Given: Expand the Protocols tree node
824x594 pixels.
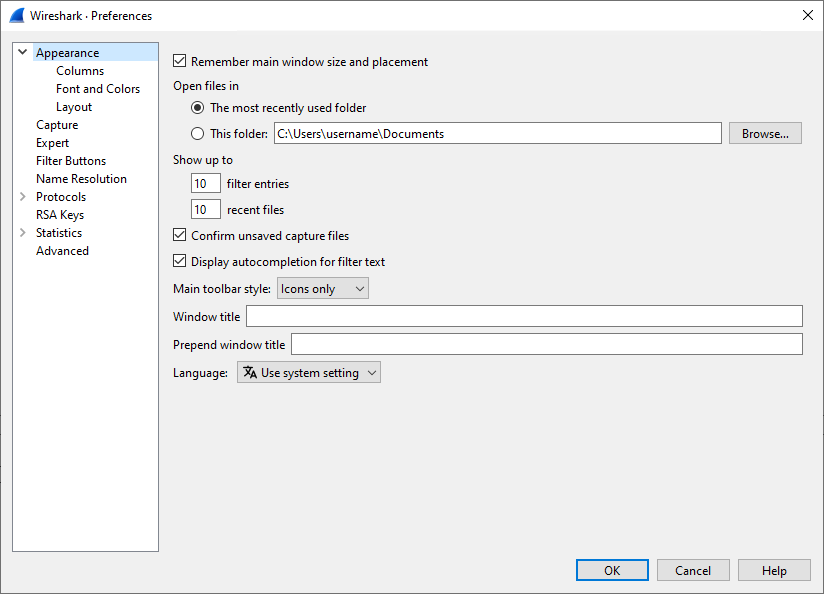Looking at the screenshot, I should [x=23, y=197].
